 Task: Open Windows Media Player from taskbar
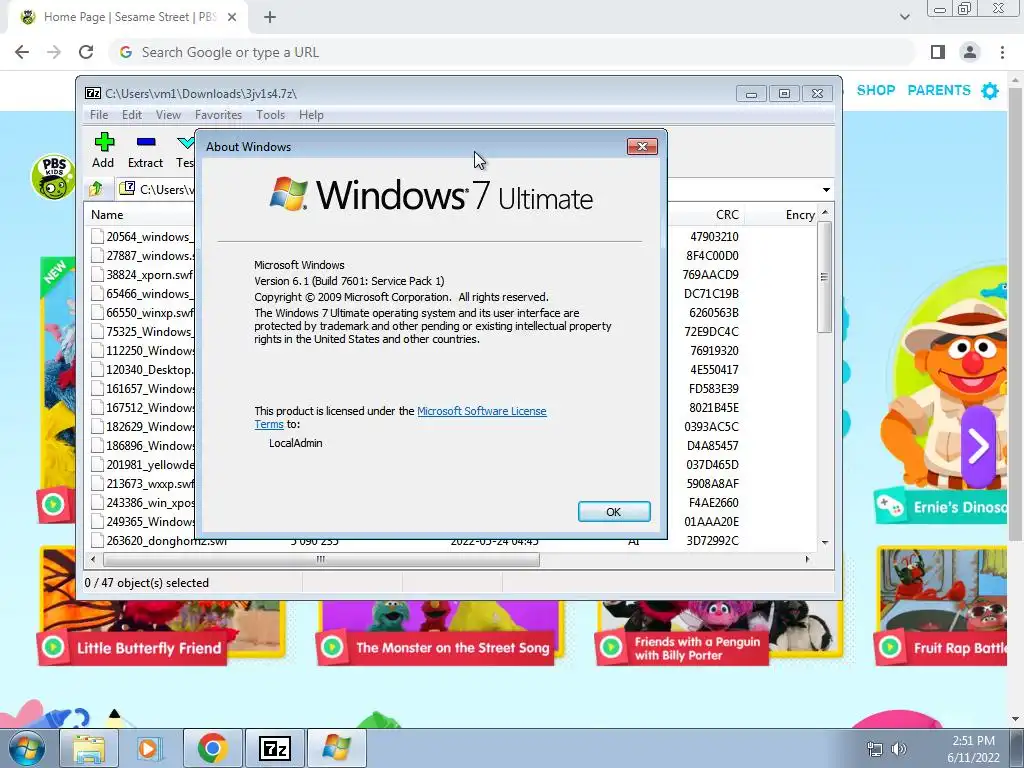pyautogui.click(x=148, y=748)
